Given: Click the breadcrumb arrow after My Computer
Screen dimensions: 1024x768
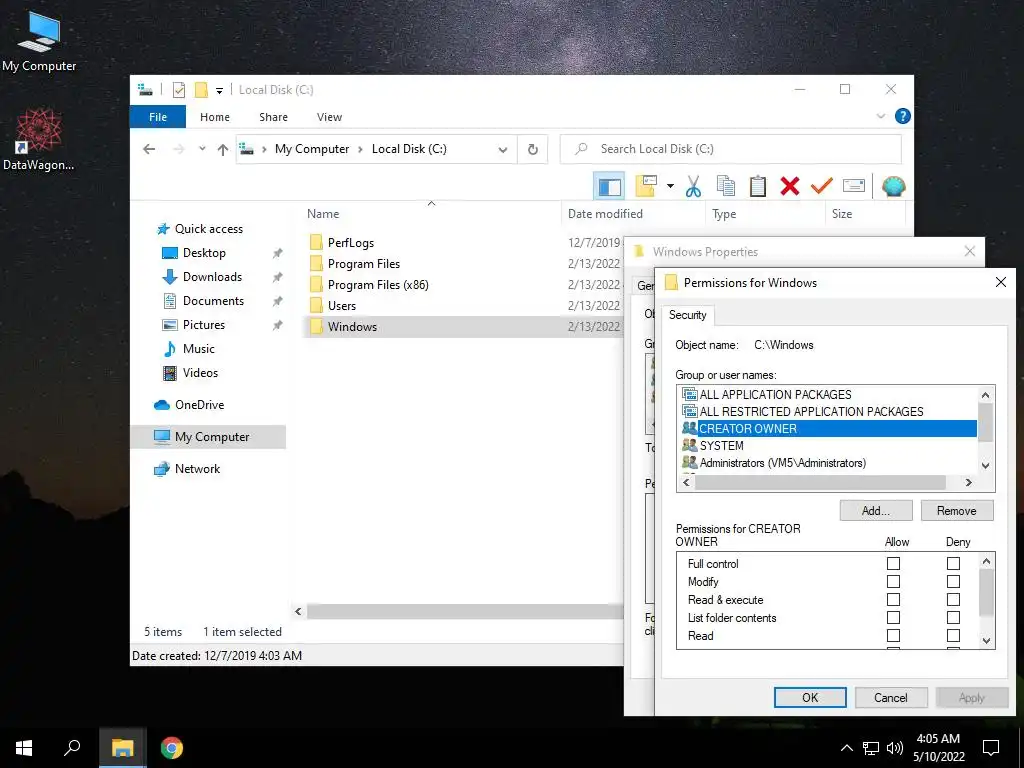Looking at the screenshot, I should [360, 150].
